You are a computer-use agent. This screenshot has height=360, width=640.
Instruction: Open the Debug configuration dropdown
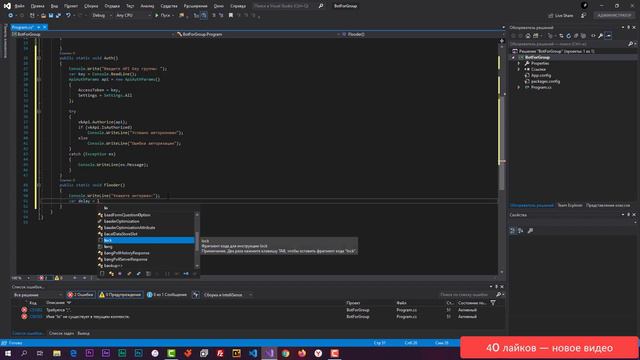click(102, 16)
